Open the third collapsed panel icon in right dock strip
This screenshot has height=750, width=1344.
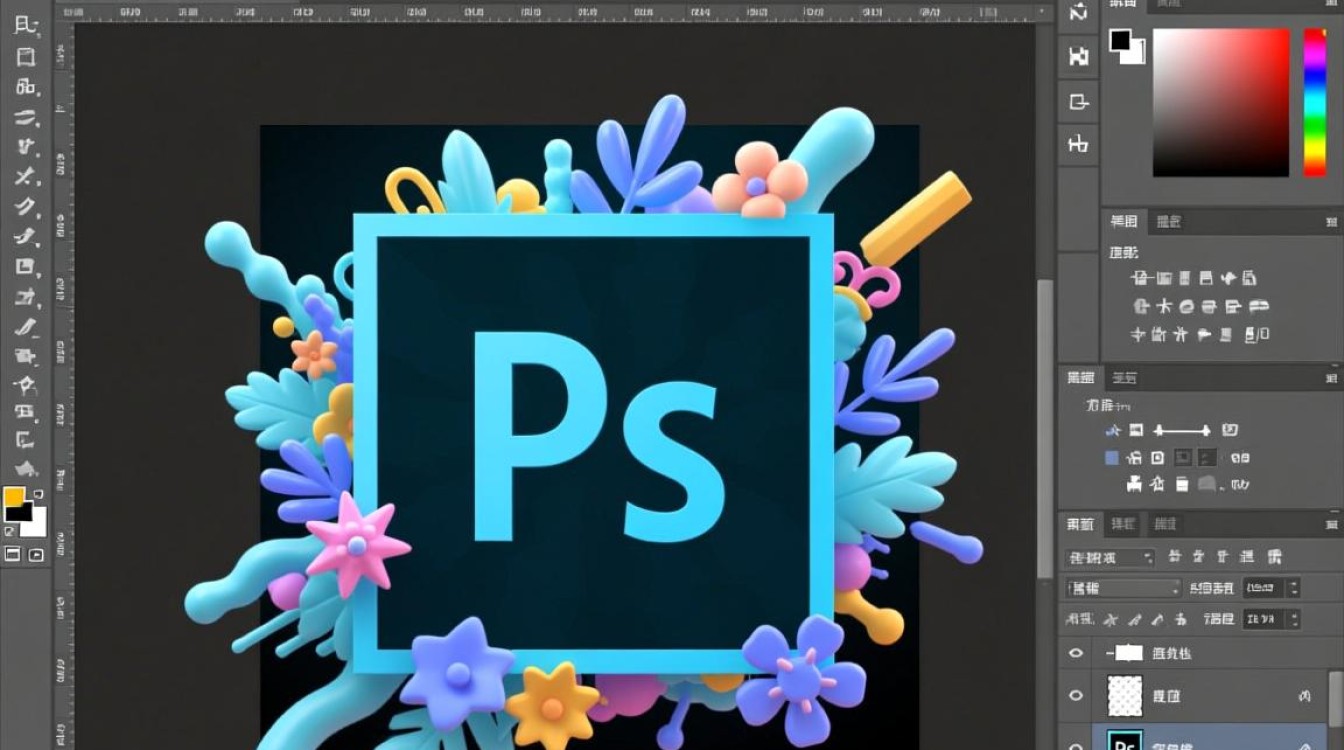tap(1078, 101)
